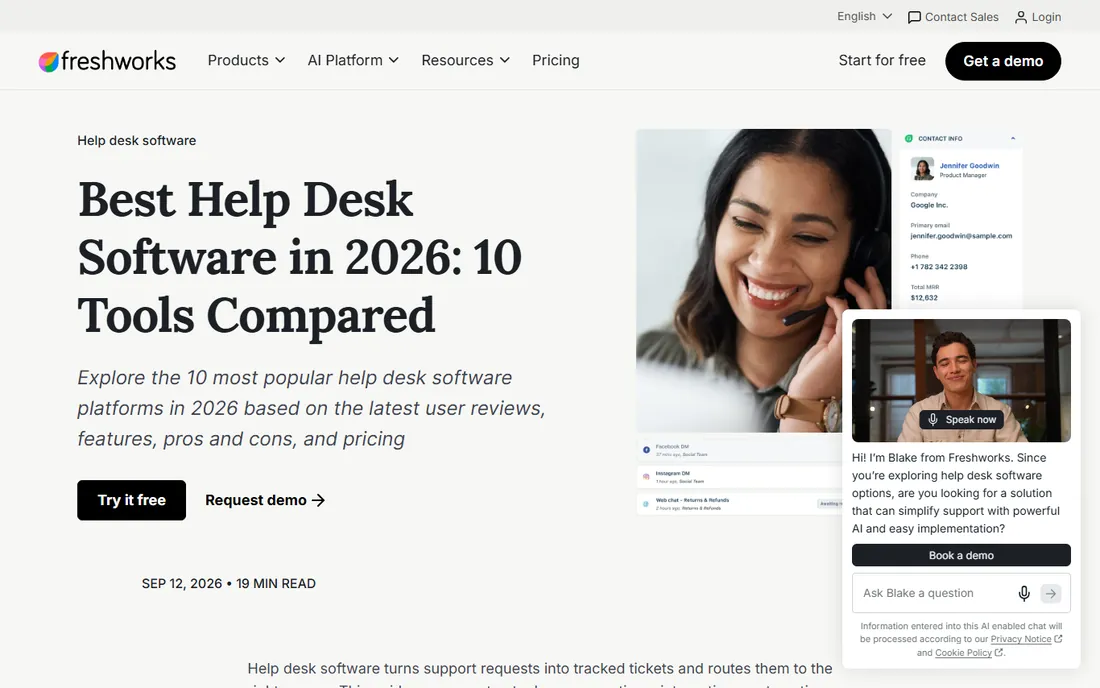This screenshot has height=688, width=1100.
Task: Click the jennifer.goodwin@sample.com email text
Action: coord(961,236)
